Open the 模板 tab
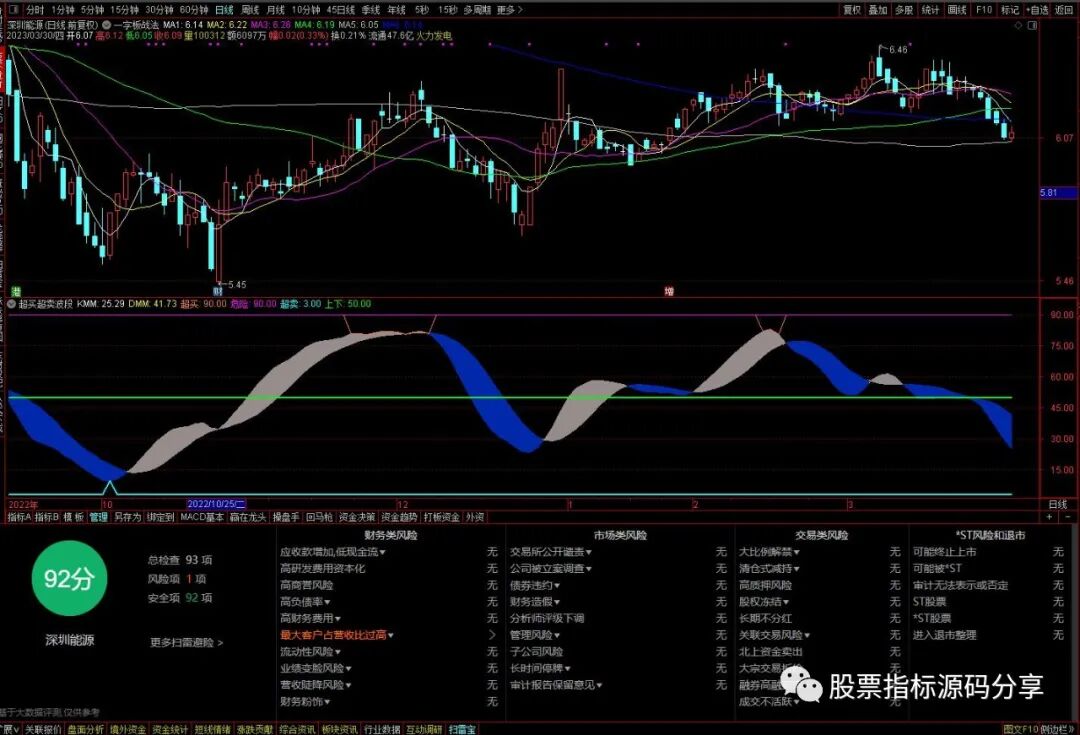The height and width of the screenshot is (735, 1080). pos(74,517)
